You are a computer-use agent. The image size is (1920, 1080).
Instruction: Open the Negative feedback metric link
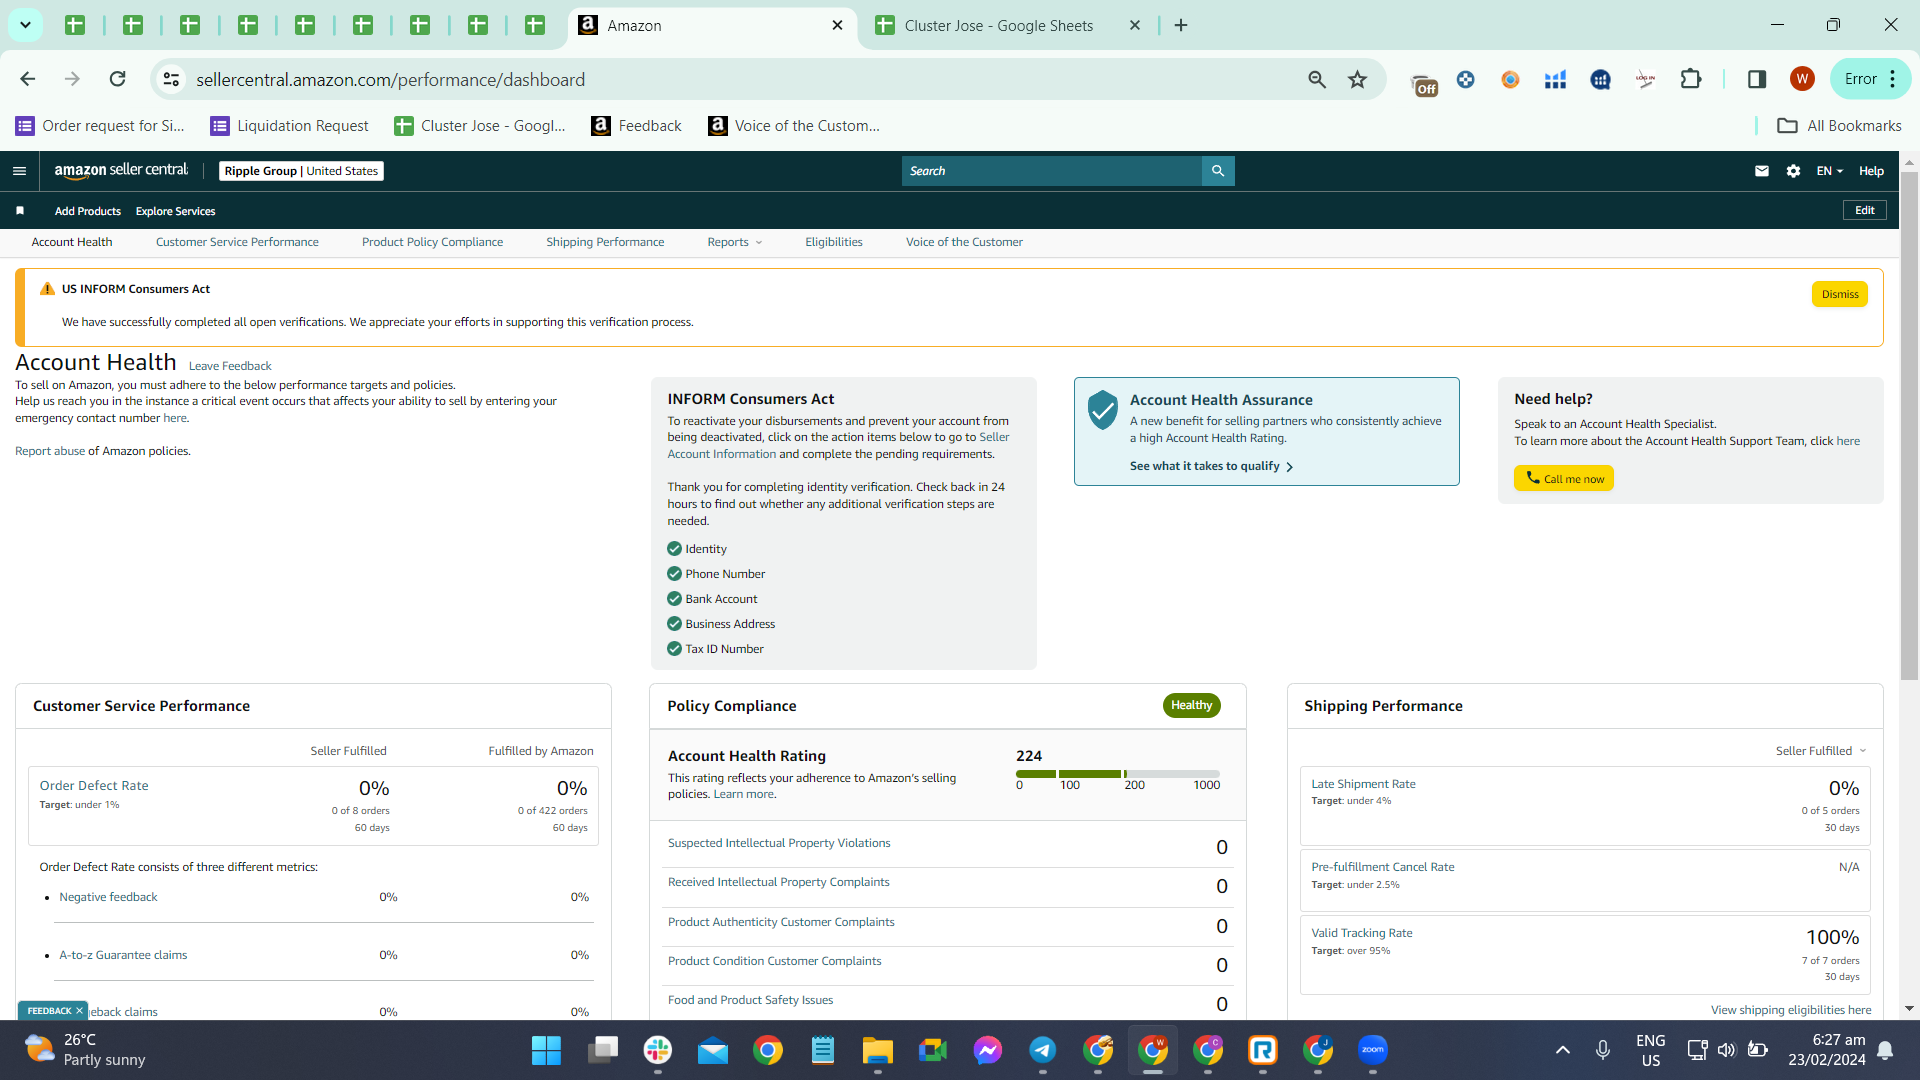[x=108, y=897]
